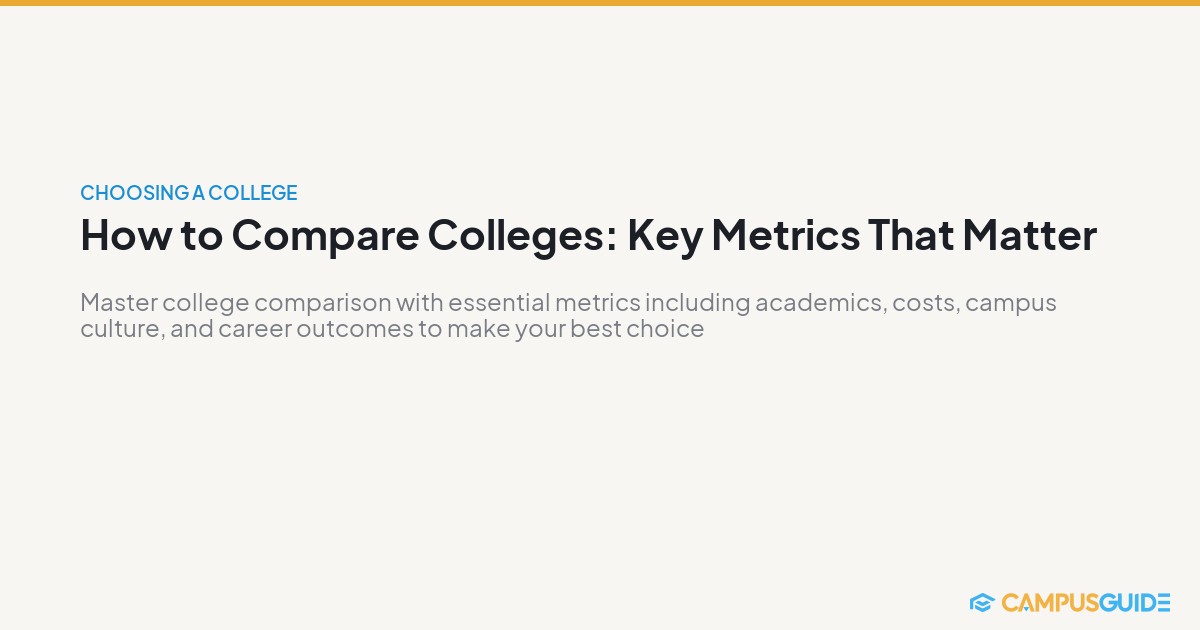The height and width of the screenshot is (630, 1200).
Task: Click the orange accent bar at top
Action: (600, 3)
